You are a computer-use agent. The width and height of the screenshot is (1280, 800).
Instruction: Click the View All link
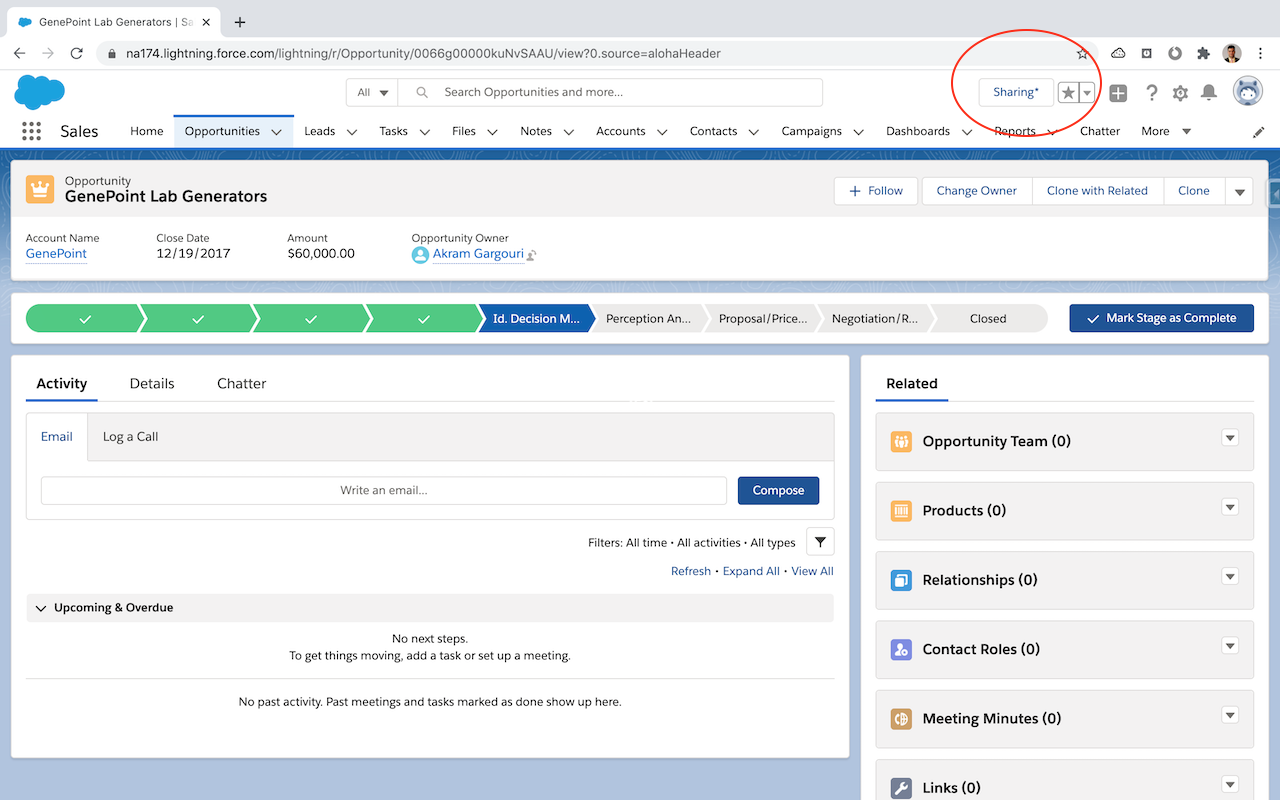812,571
